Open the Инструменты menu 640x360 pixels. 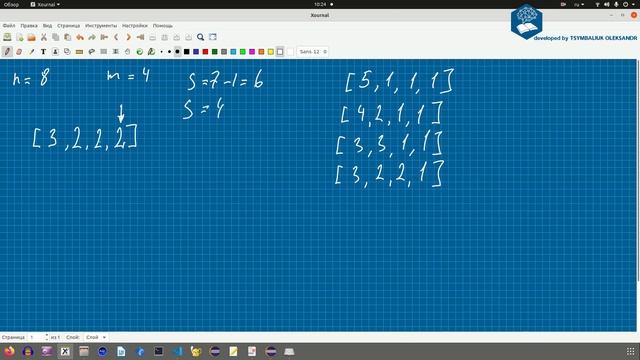pos(101,26)
